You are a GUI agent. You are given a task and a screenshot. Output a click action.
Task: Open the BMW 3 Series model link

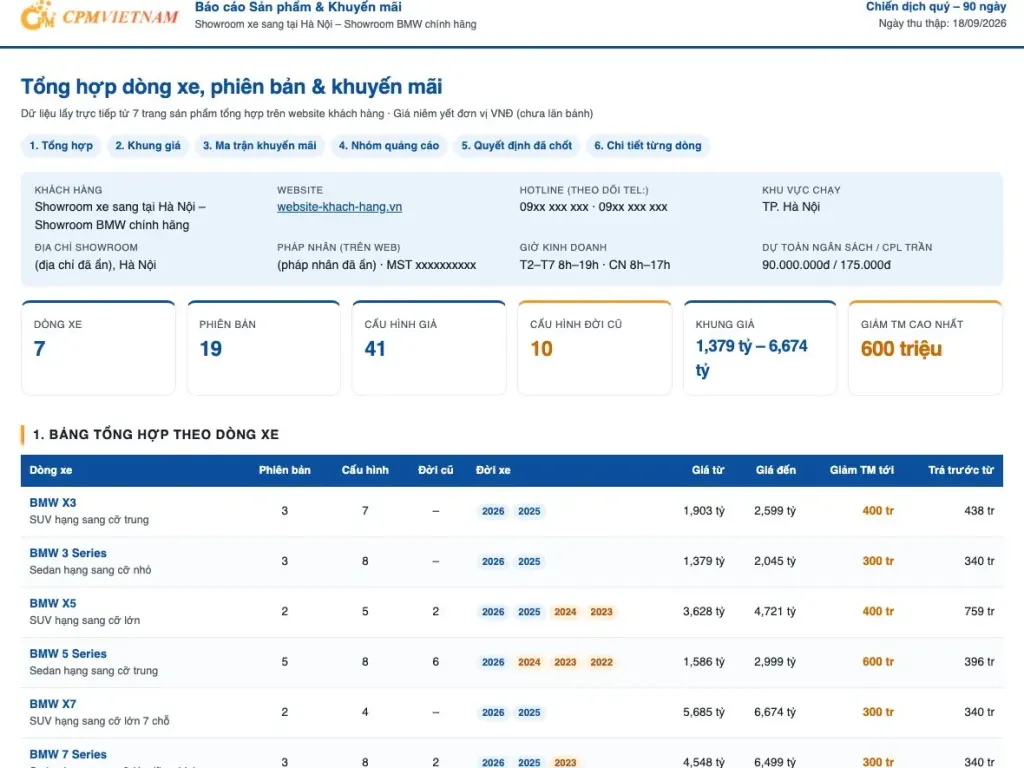(x=68, y=553)
